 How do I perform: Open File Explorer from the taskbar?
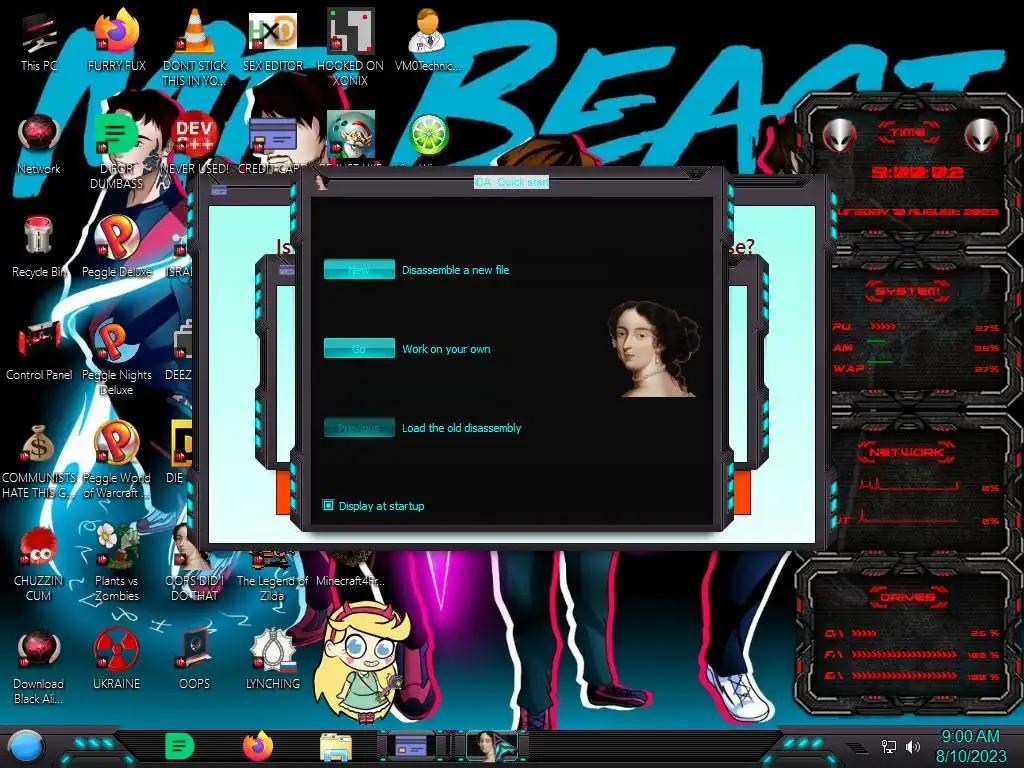(336, 747)
